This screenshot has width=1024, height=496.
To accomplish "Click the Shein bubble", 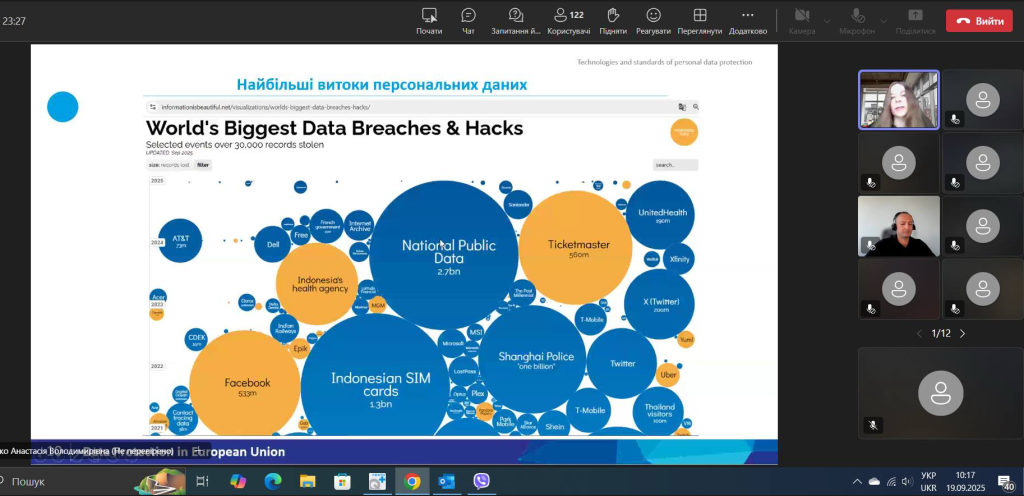I will click(x=554, y=425).
